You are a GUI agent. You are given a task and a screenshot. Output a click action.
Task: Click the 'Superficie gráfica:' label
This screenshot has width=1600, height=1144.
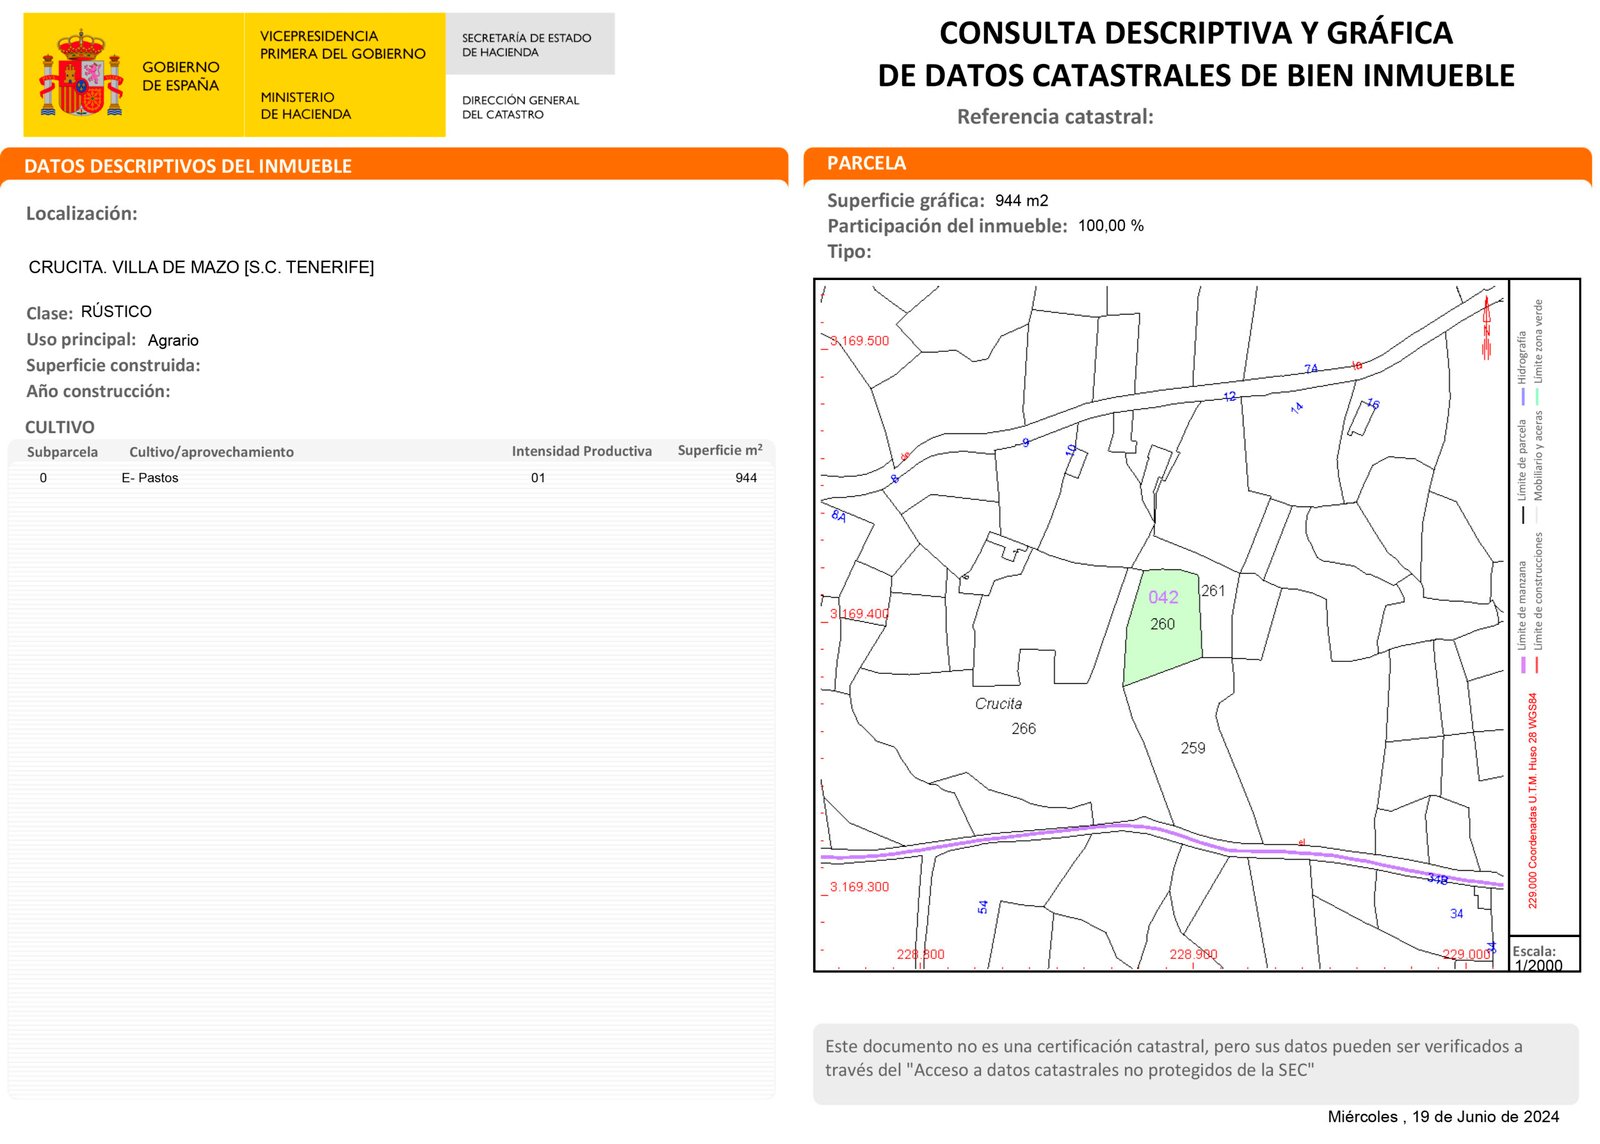tap(906, 201)
